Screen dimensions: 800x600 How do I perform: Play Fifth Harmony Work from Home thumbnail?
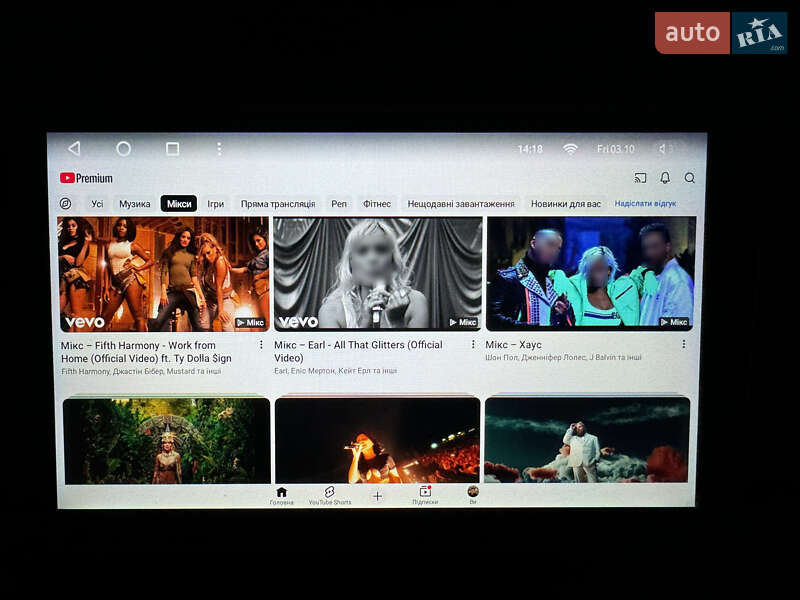point(163,273)
